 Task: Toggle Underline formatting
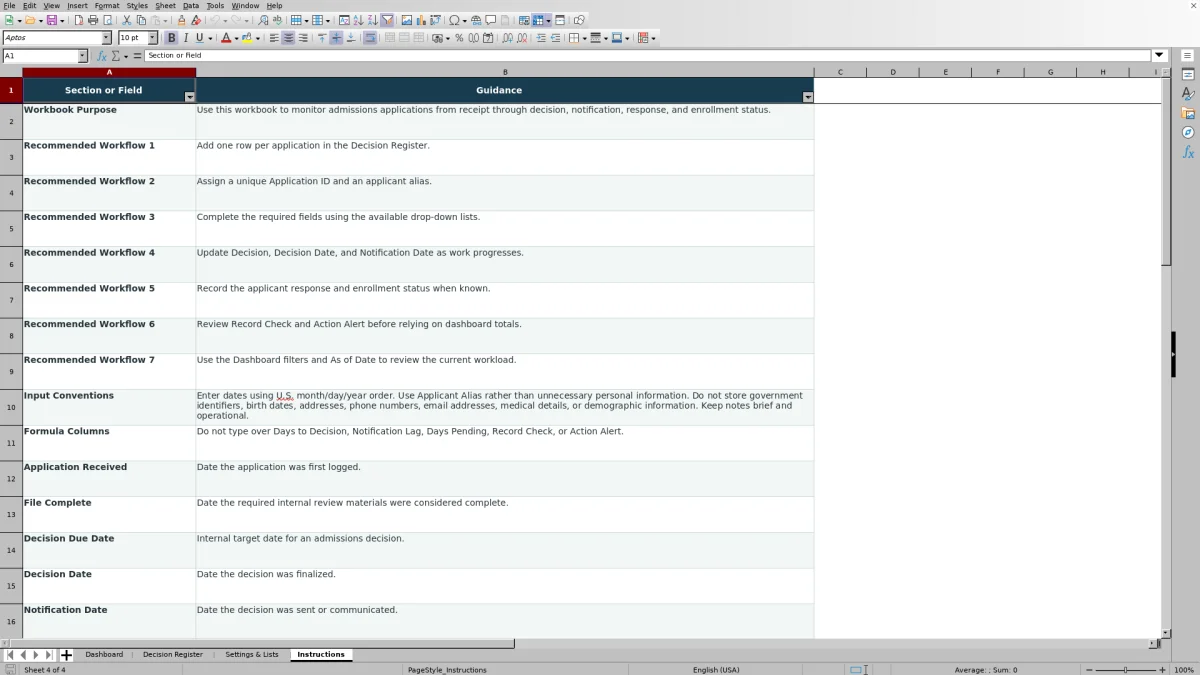[199, 38]
